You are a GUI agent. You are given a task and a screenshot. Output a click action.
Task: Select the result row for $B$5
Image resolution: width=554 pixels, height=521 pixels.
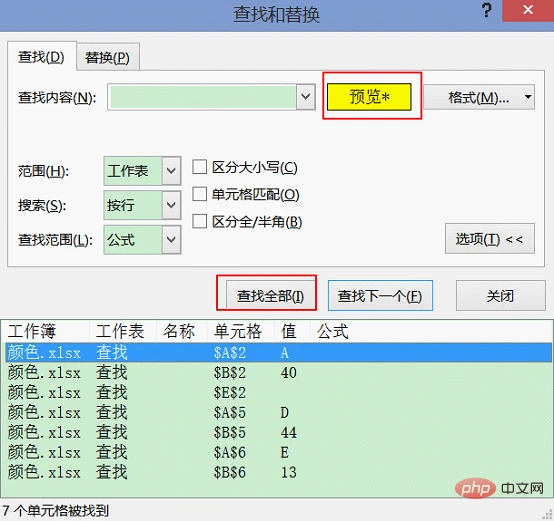coord(278,432)
